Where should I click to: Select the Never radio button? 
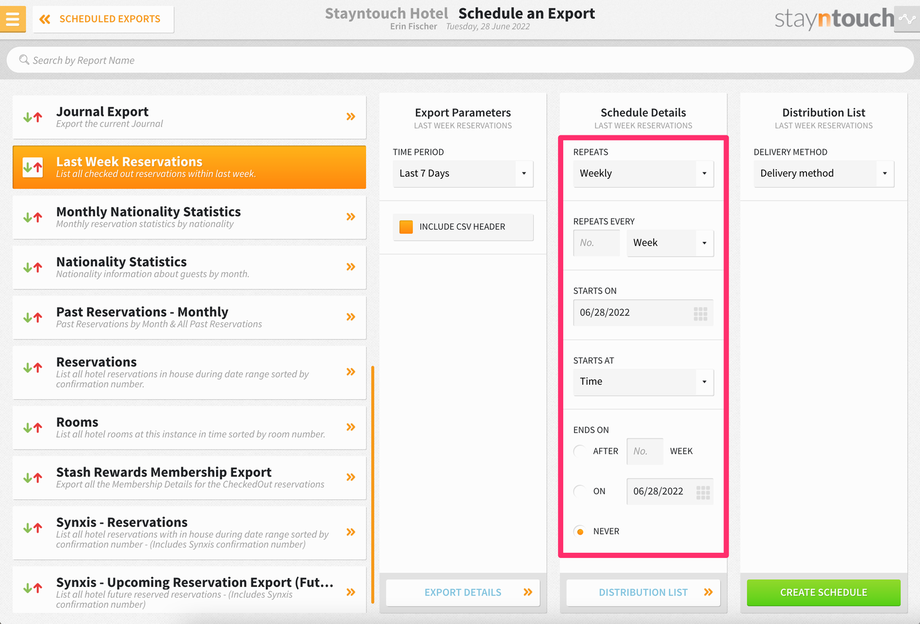pos(580,531)
